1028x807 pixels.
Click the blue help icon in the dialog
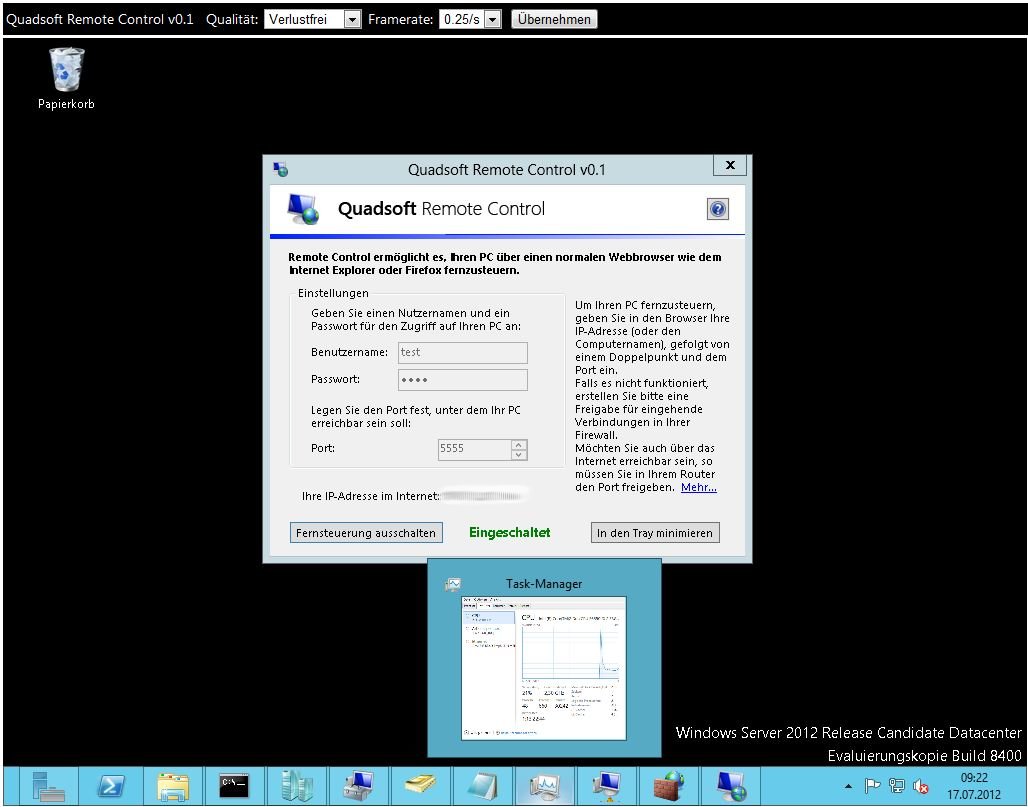point(717,209)
